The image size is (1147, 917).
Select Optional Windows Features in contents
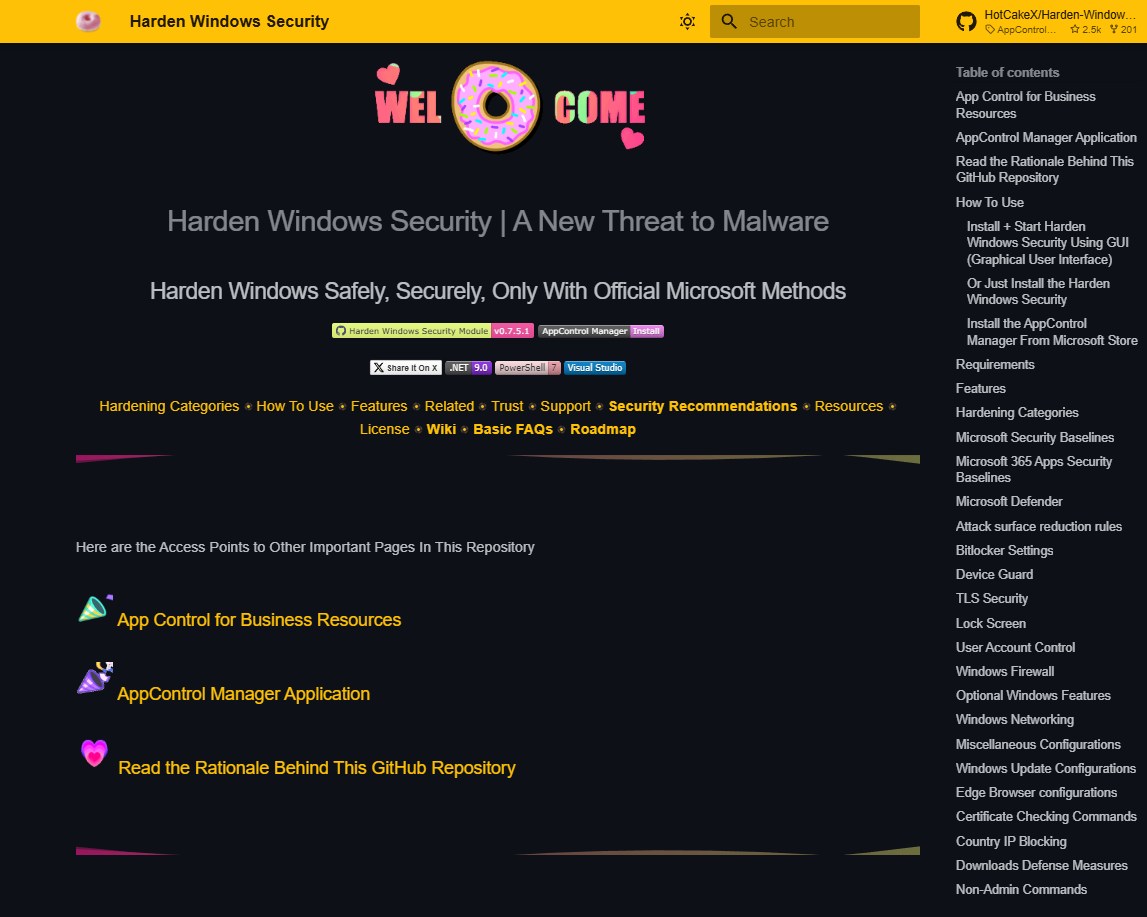1033,695
